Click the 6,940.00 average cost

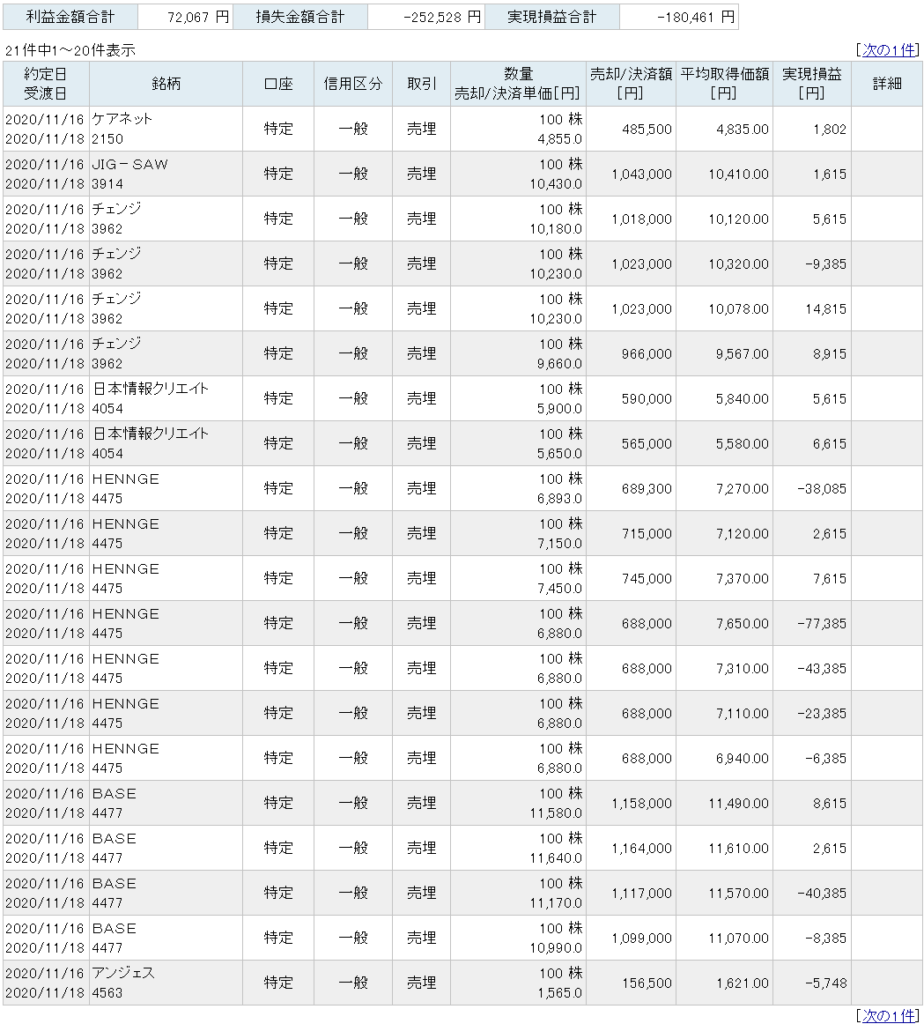click(742, 758)
